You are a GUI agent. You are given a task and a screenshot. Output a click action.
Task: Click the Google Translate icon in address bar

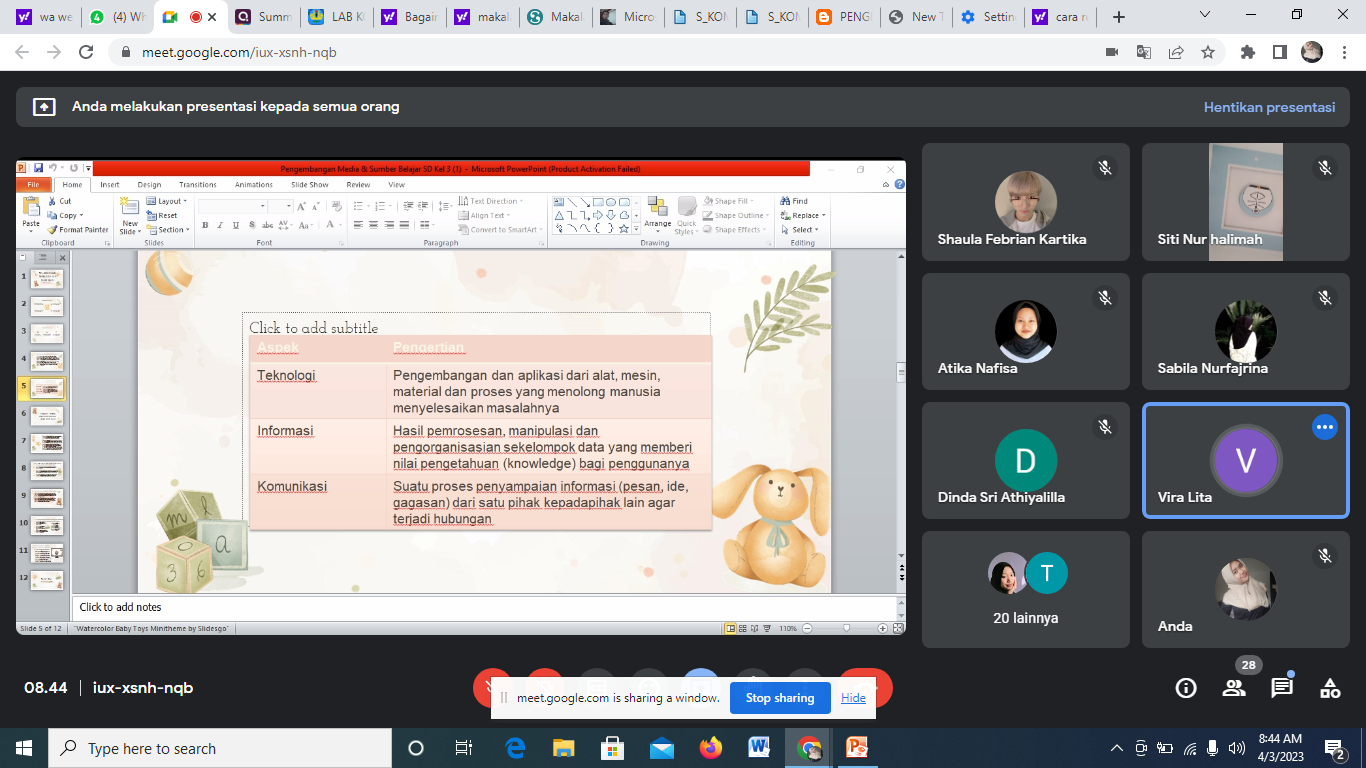point(1144,52)
